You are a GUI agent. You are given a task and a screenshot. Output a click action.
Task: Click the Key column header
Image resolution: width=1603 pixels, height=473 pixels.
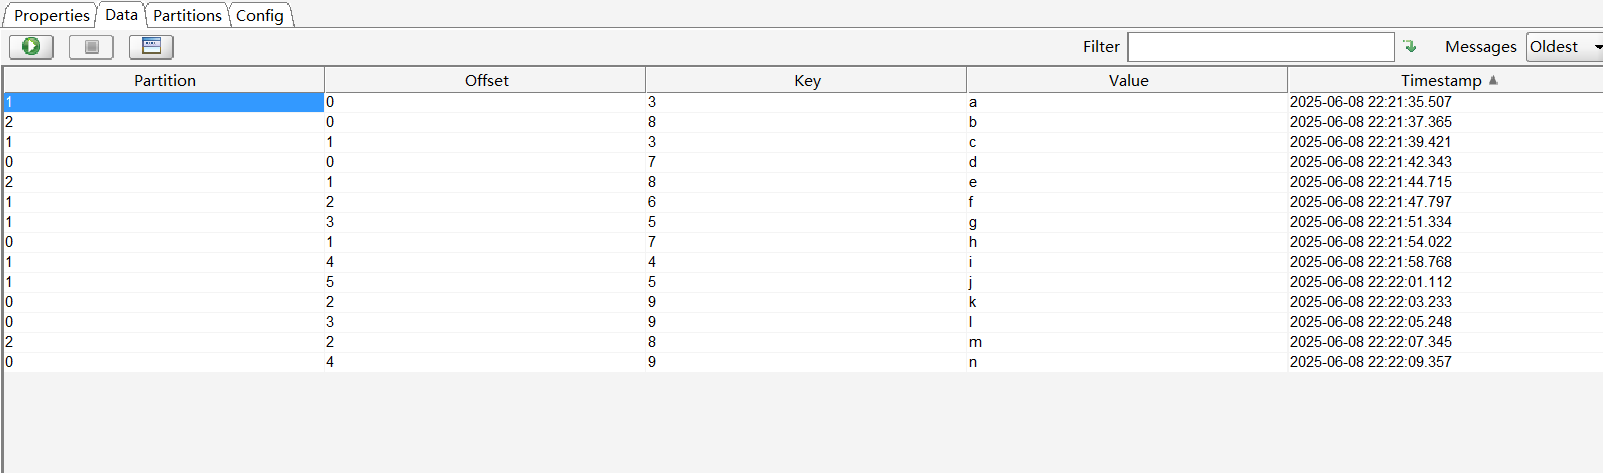click(x=807, y=80)
